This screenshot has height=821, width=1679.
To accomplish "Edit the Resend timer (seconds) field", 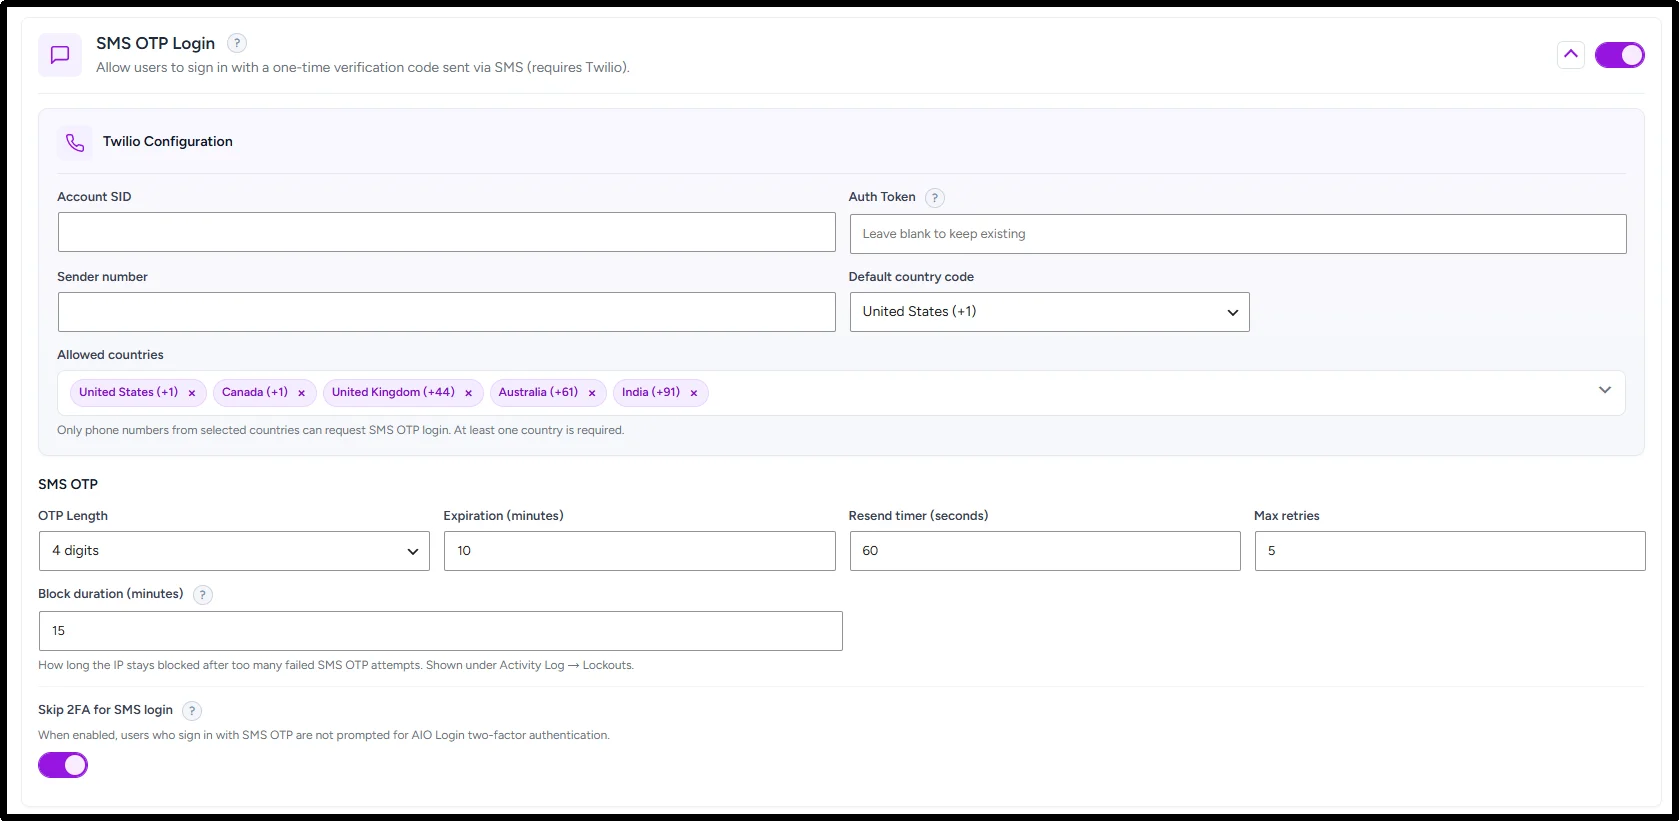I will pos(1045,551).
